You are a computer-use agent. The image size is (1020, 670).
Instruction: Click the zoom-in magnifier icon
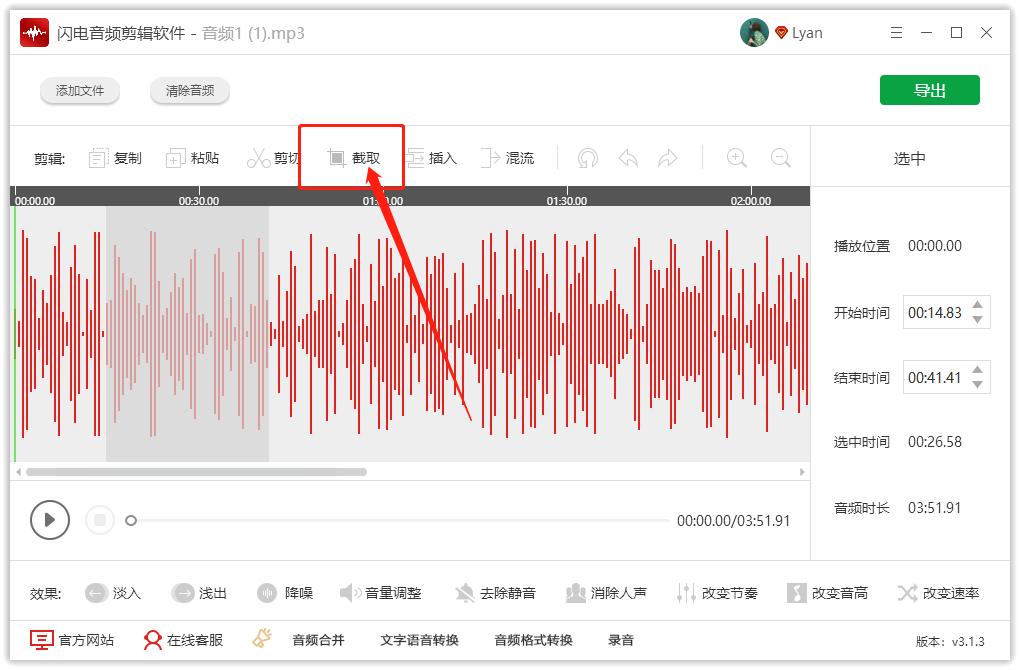736,157
